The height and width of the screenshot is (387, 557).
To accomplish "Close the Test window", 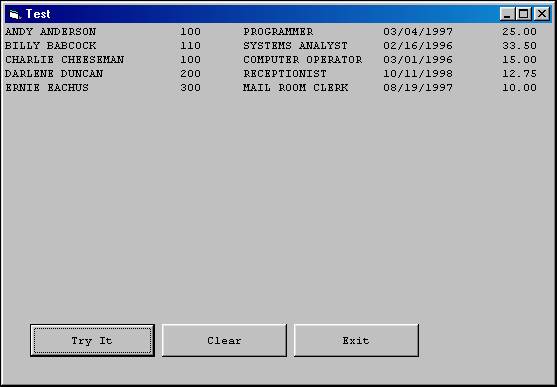I will (x=542, y=14).
